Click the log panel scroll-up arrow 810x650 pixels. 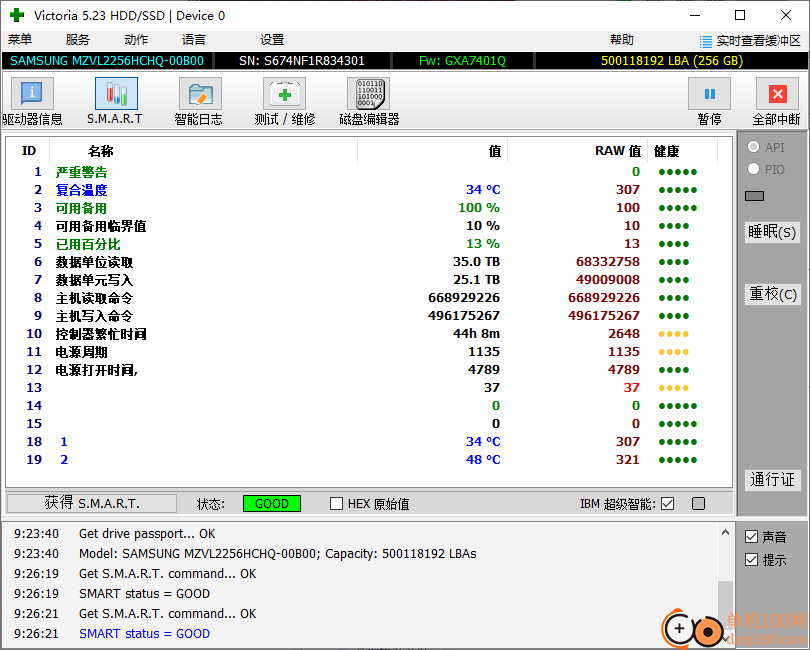pyautogui.click(x=725, y=532)
